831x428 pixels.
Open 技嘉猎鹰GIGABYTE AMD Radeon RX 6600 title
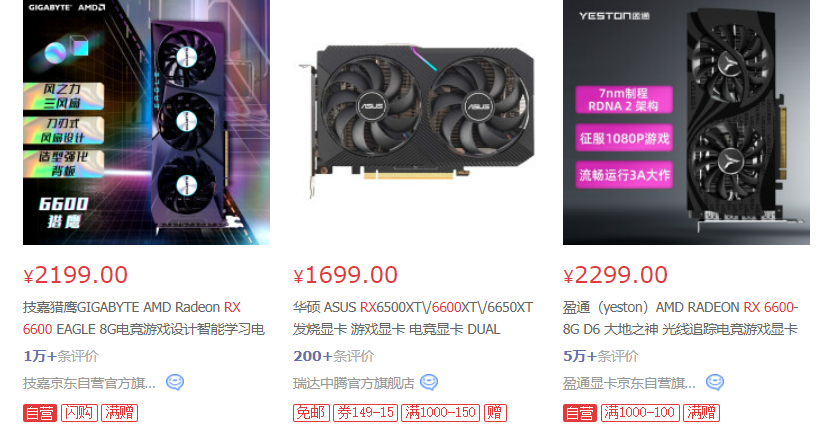click(144, 318)
